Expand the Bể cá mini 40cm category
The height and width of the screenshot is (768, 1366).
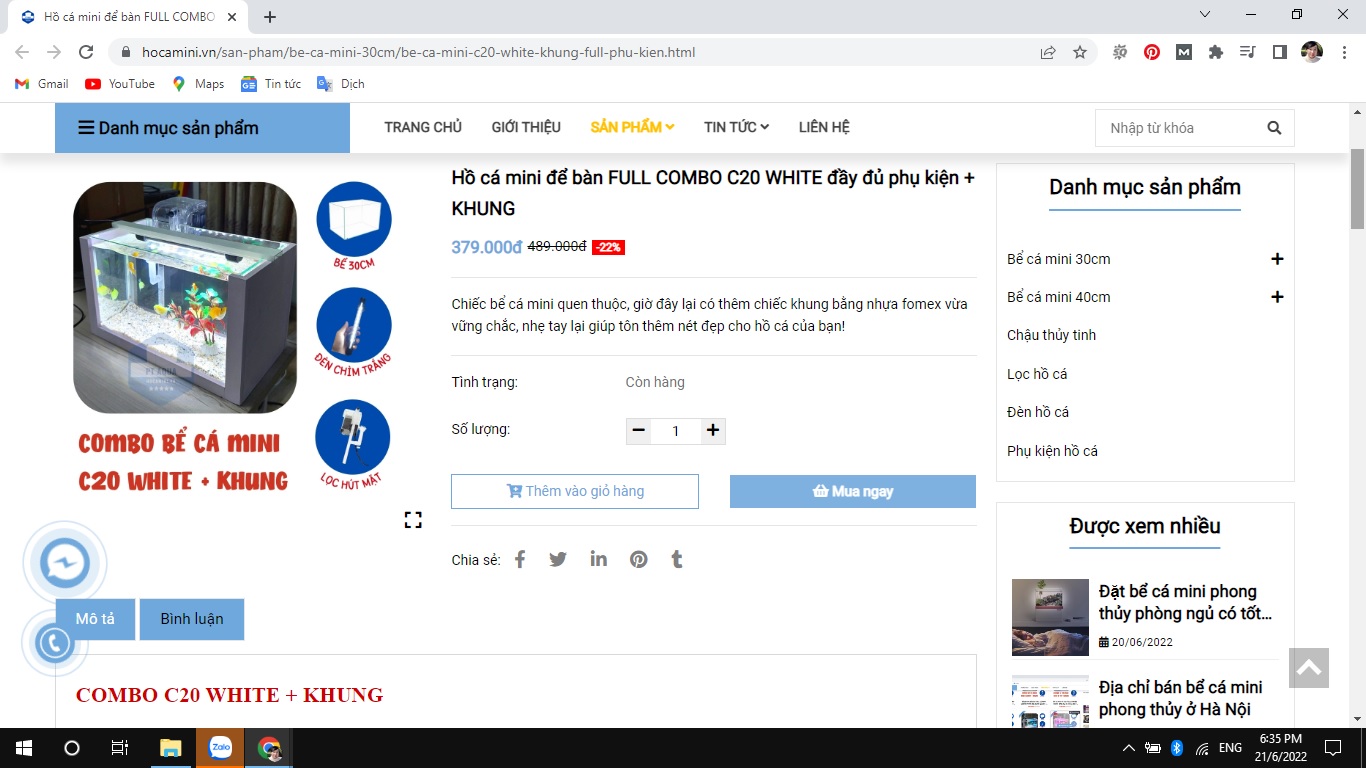(x=1276, y=297)
